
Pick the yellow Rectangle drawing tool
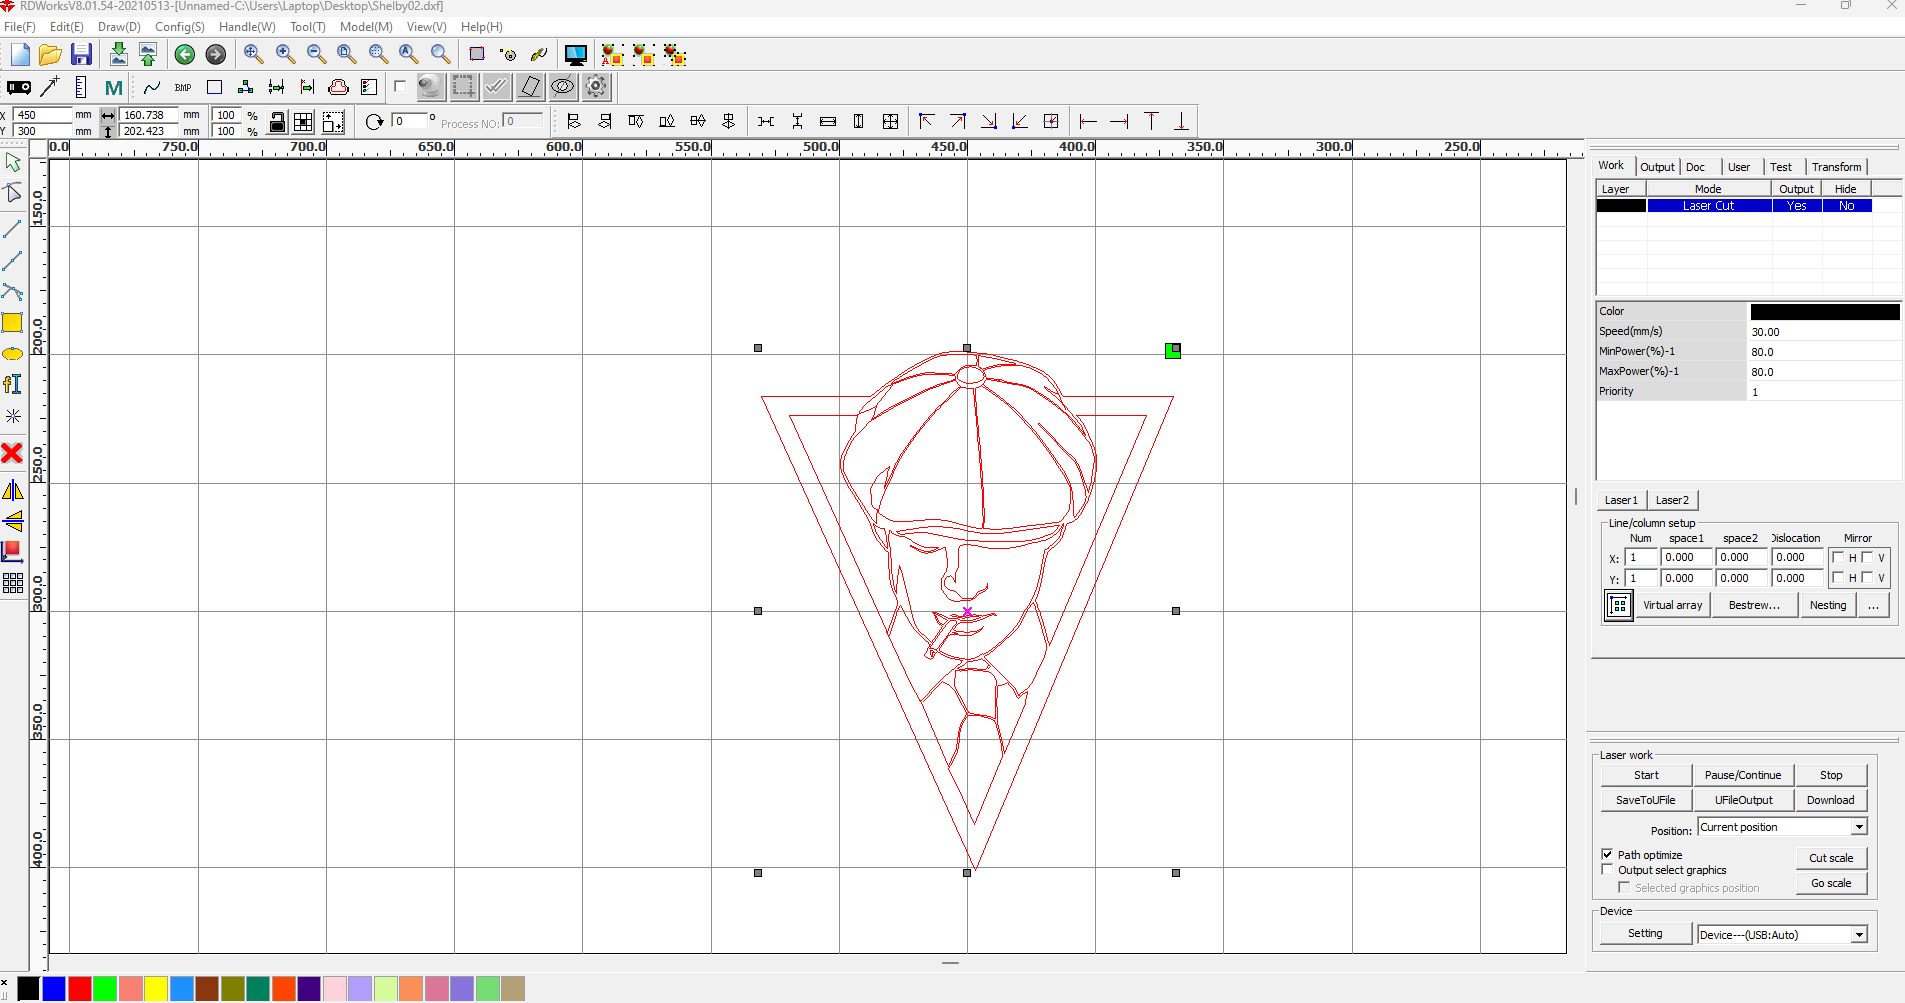pyautogui.click(x=12, y=322)
